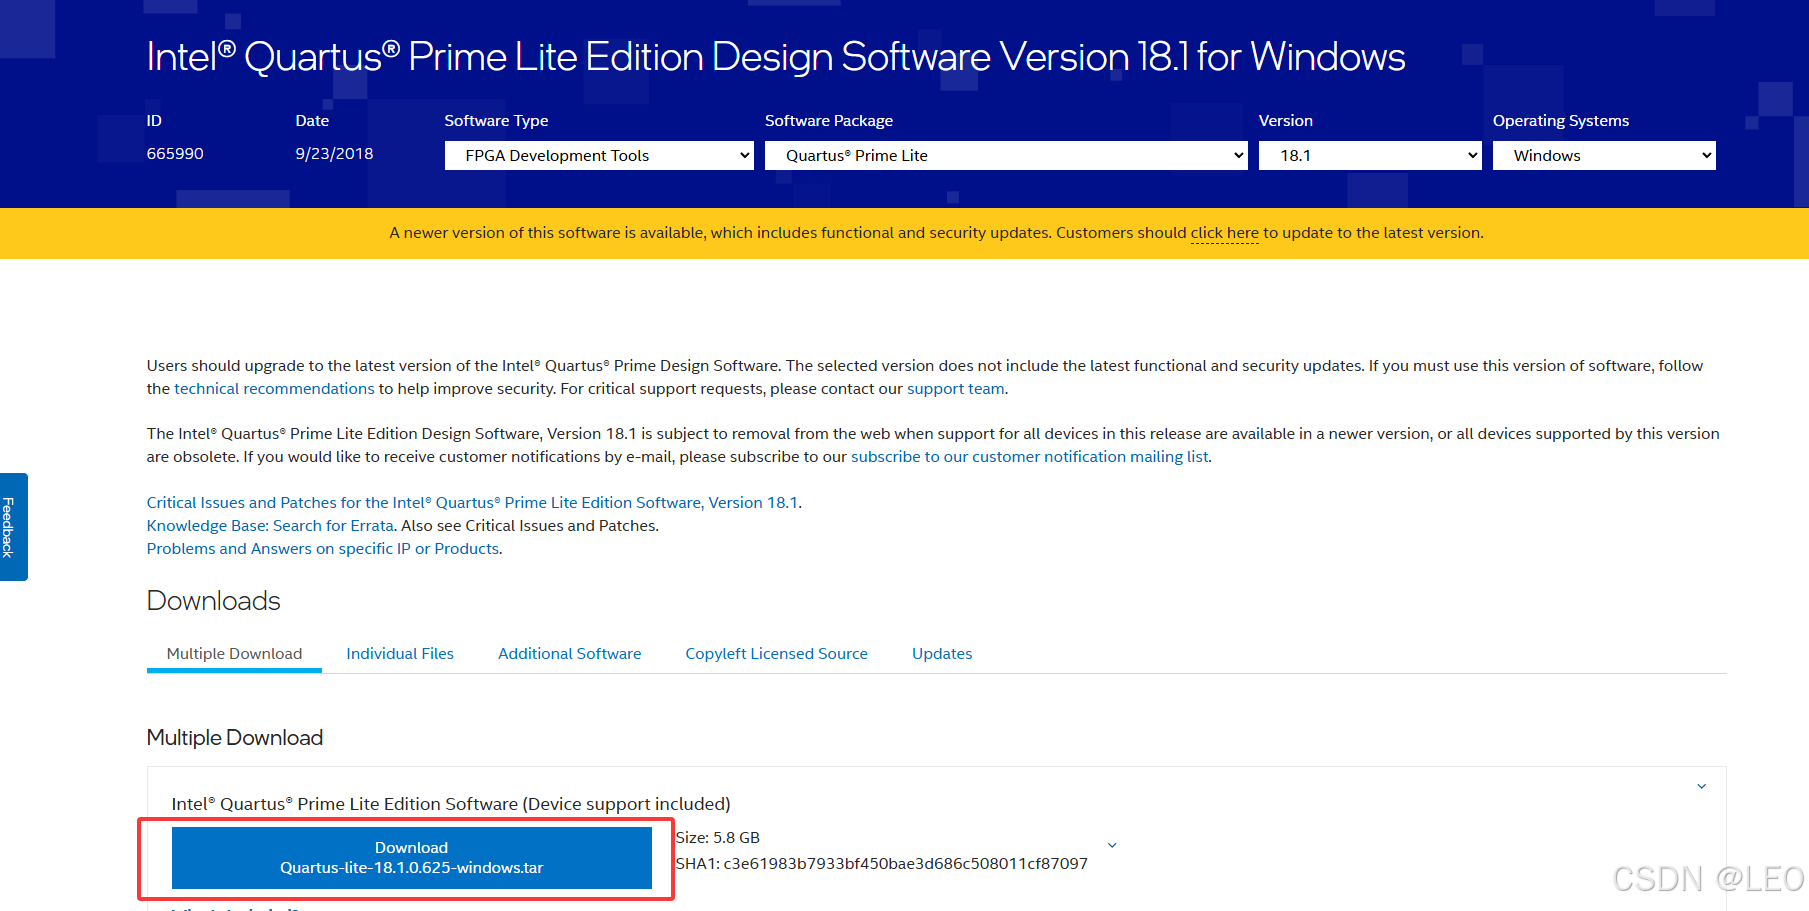Open Problems and Answers on specific IP link
Image resolution: width=1809 pixels, height=911 pixels.
click(323, 548)
